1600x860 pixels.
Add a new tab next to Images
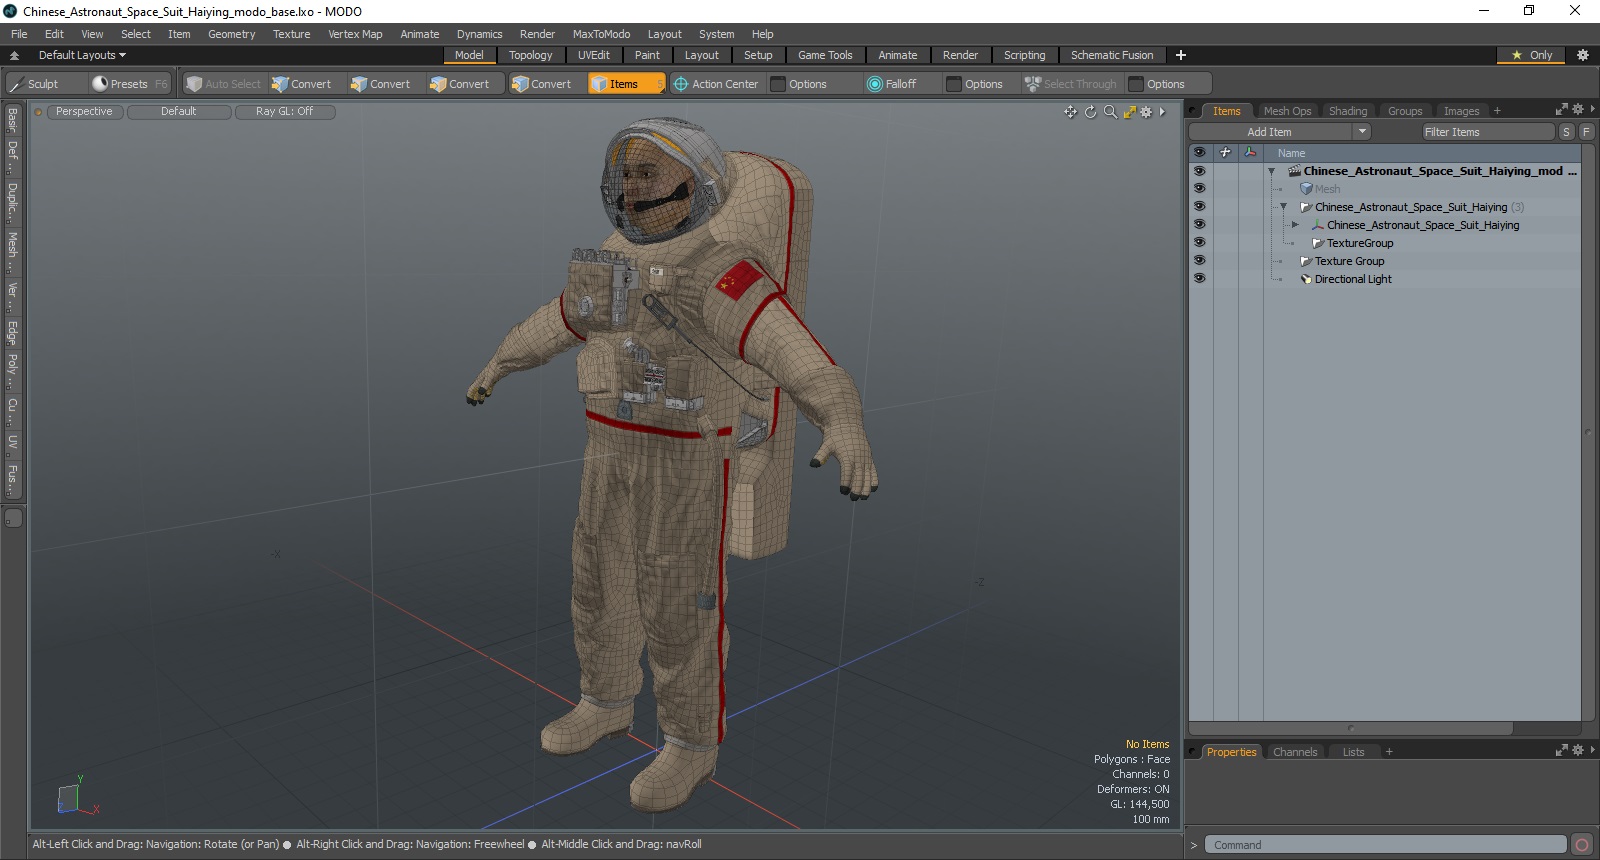tap(1497, 111)
